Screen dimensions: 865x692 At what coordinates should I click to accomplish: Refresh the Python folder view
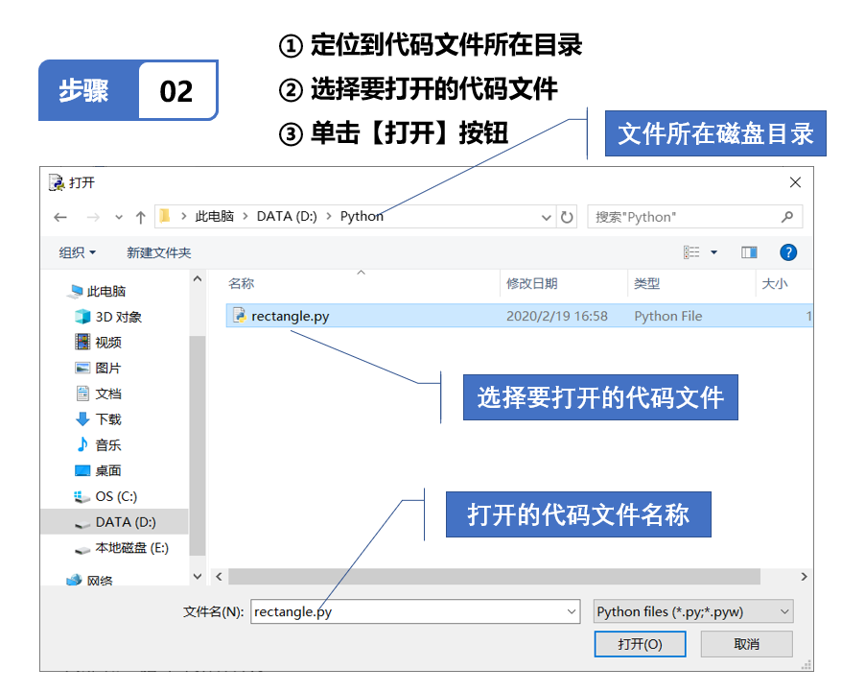567,217
